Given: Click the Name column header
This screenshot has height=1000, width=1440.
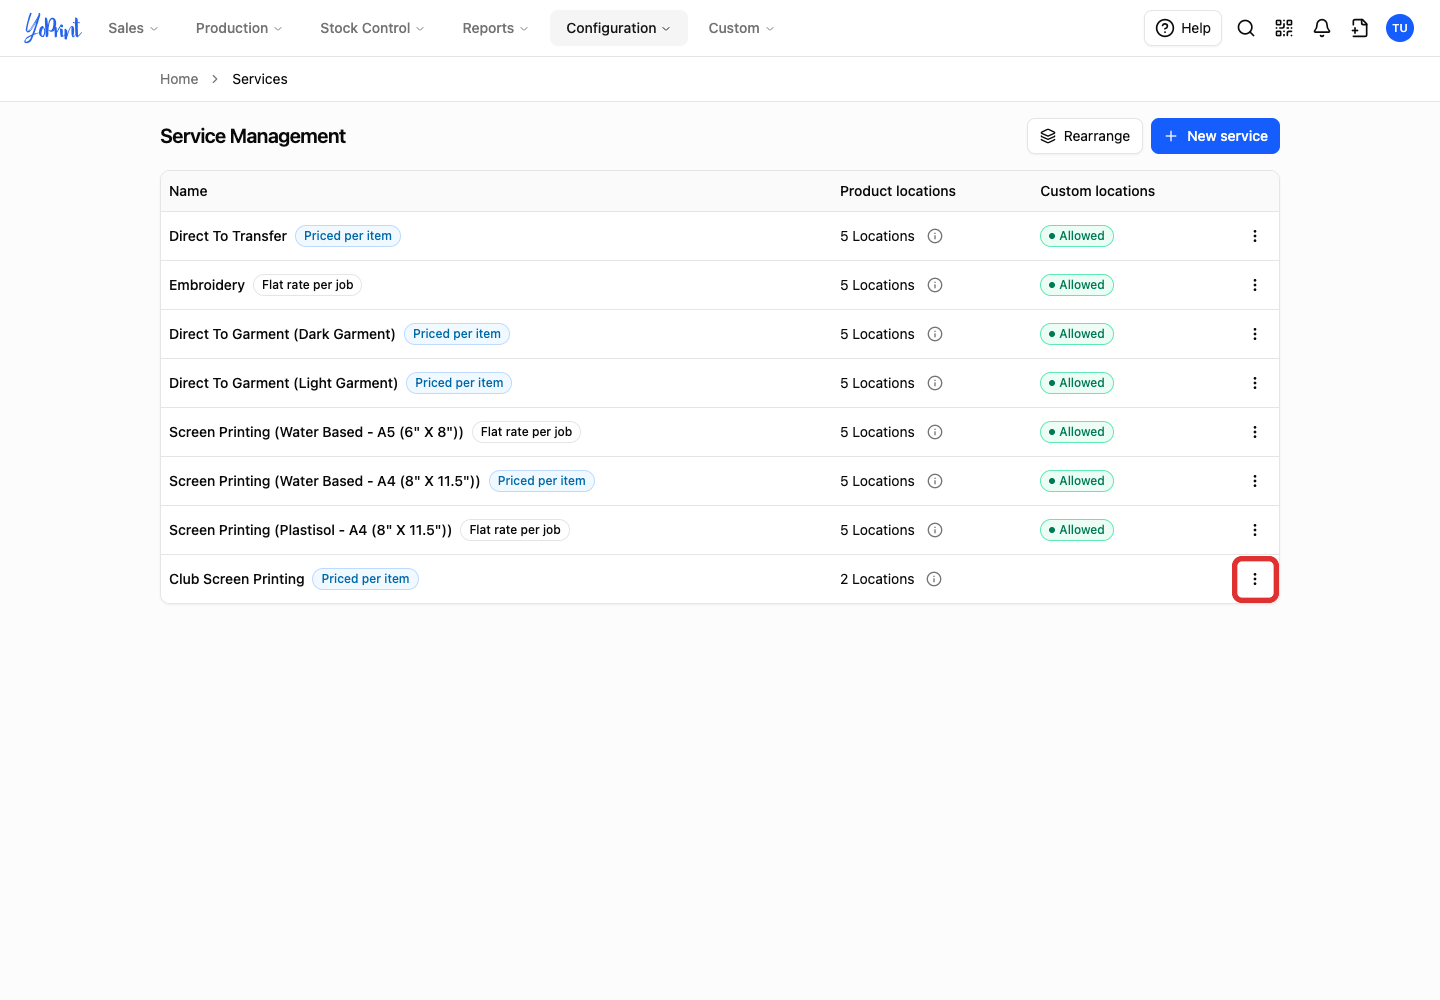Looking at the screenshot, I should click(188, 191).
